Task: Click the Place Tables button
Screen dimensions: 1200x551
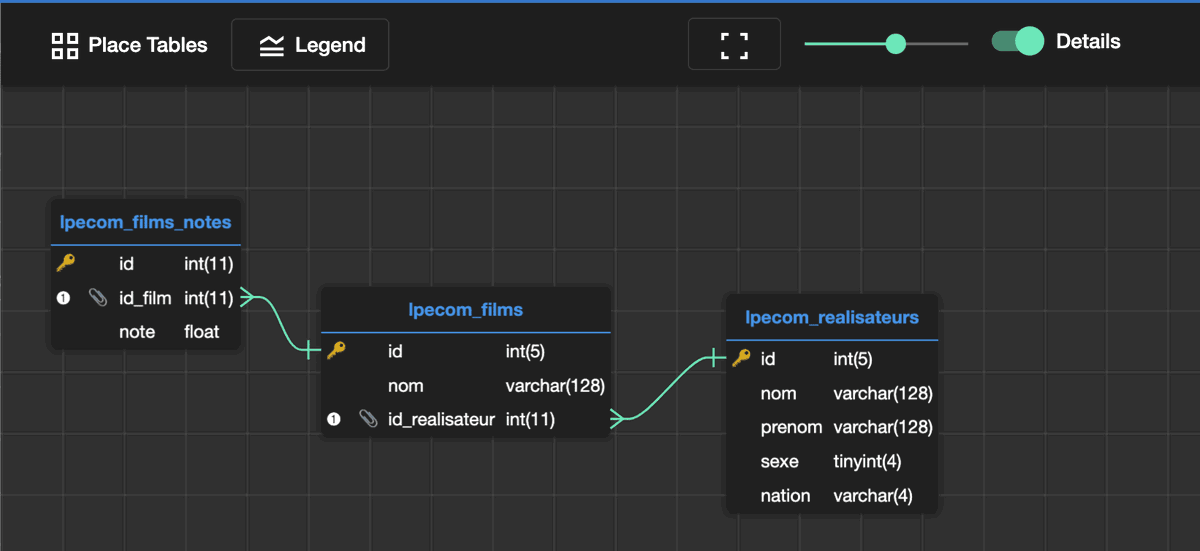Action: pos(130,45)
